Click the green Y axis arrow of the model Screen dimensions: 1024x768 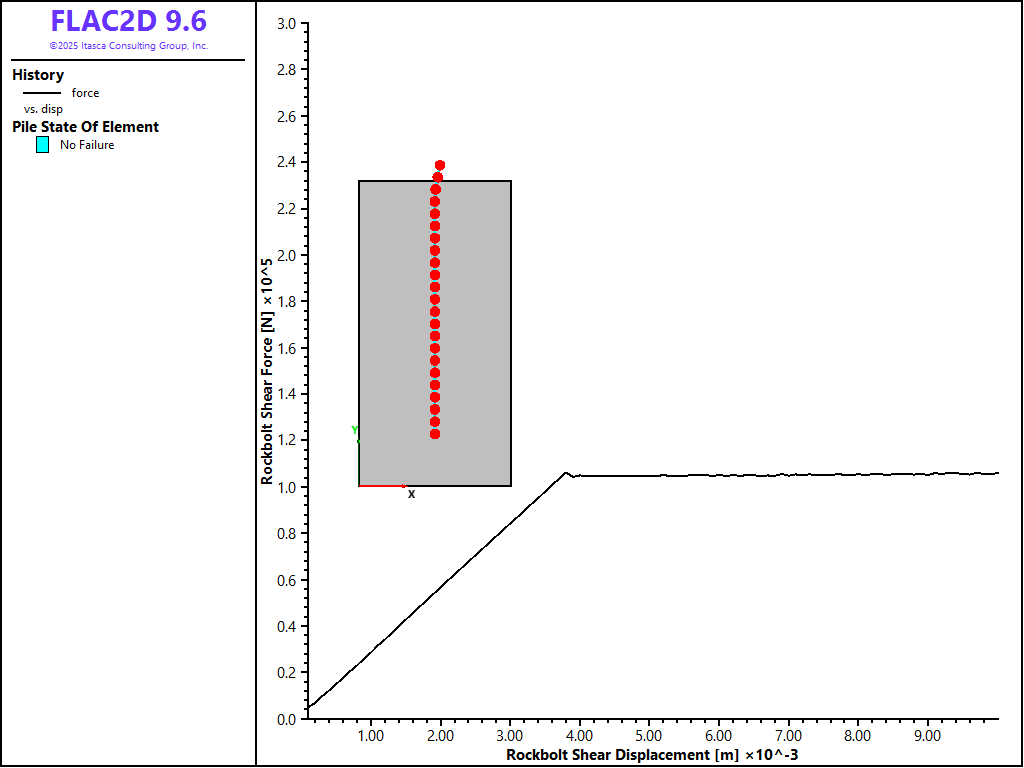click(356, 433)
